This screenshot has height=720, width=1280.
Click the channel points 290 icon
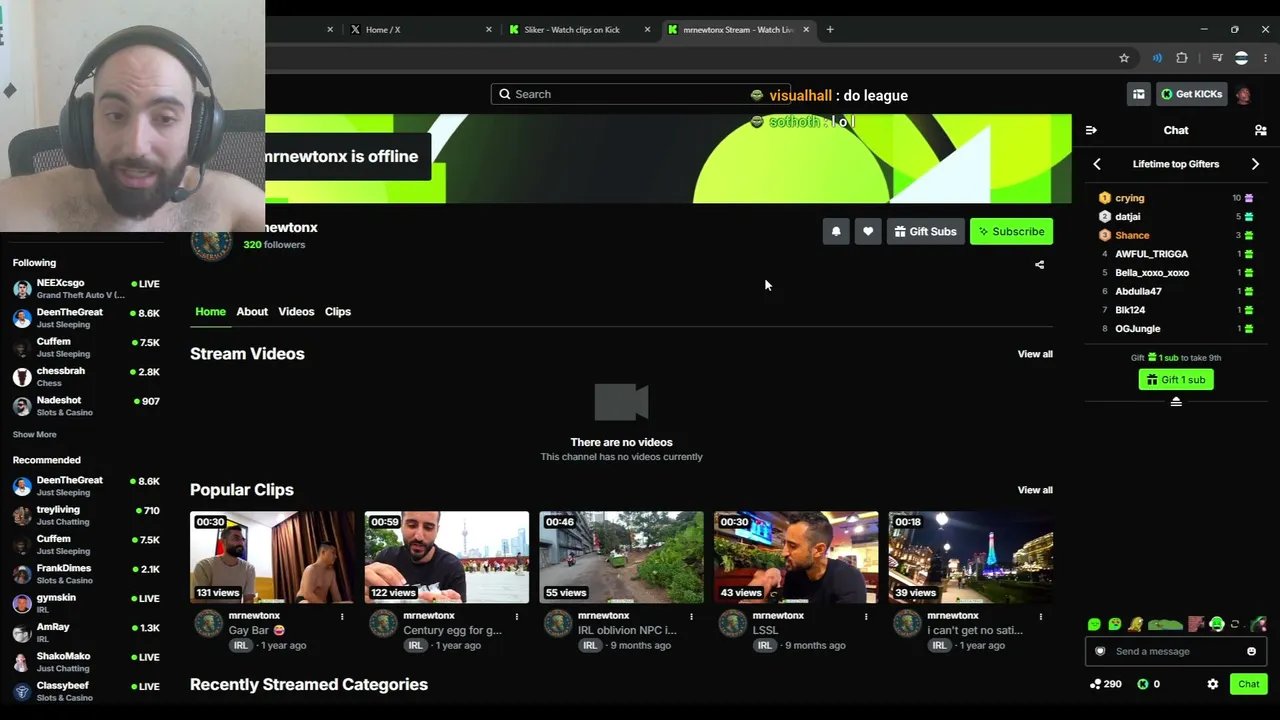1095,684
